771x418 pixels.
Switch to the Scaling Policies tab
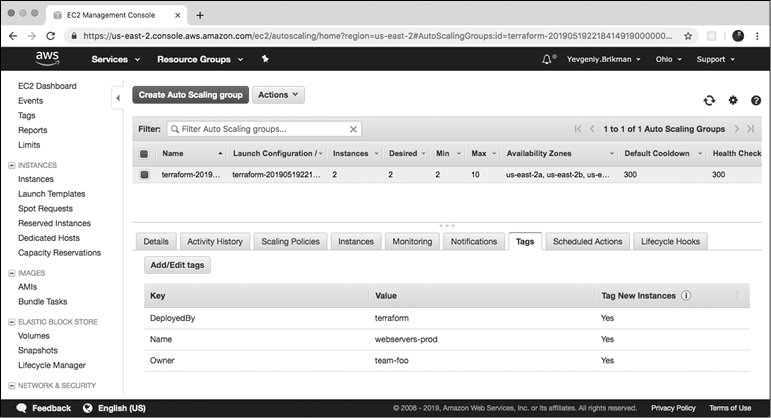pyautogui.click(x=289, y=241)
